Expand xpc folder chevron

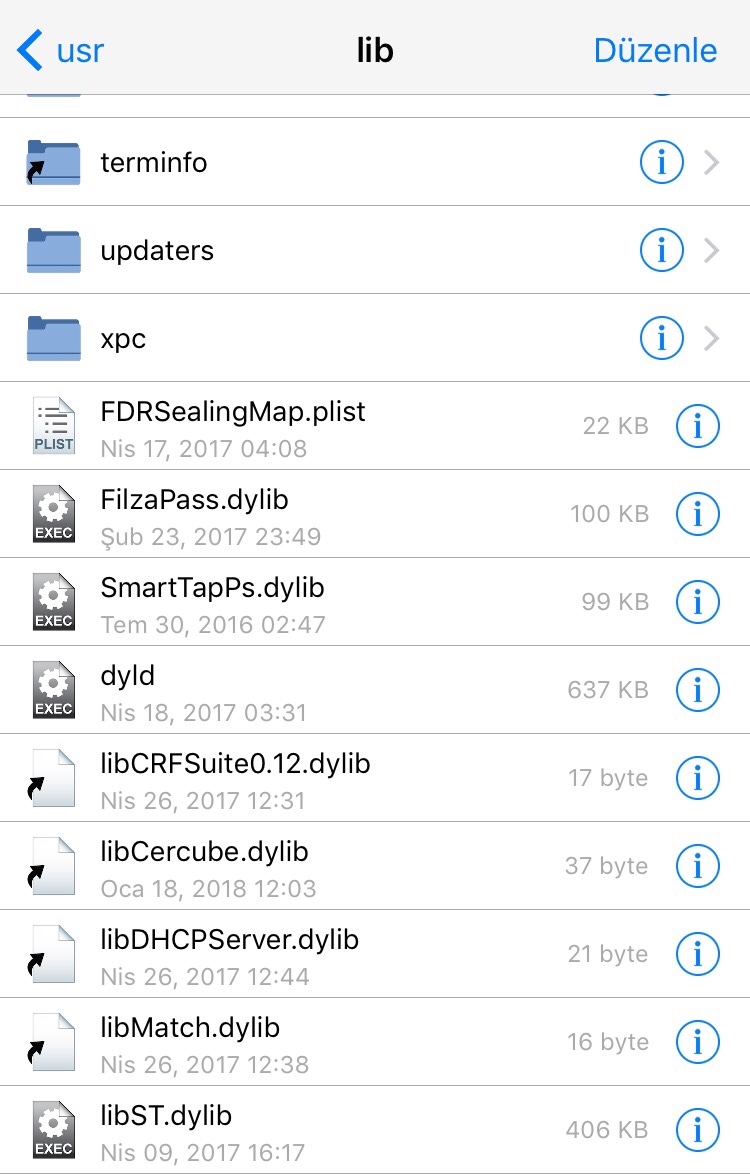(x=712, y=338)
